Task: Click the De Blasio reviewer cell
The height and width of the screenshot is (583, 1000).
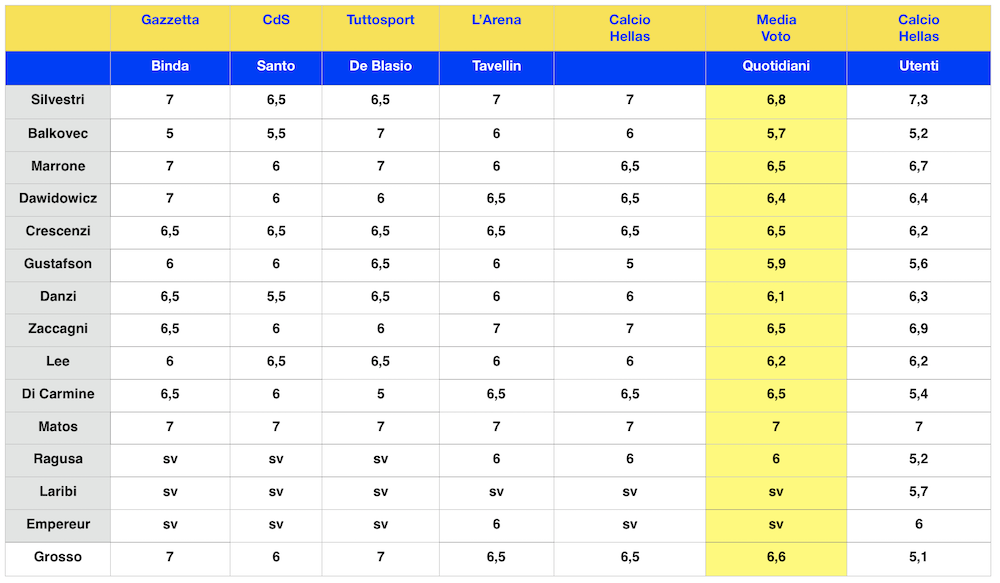Action: pyautogui.click(x=380, y=66)
